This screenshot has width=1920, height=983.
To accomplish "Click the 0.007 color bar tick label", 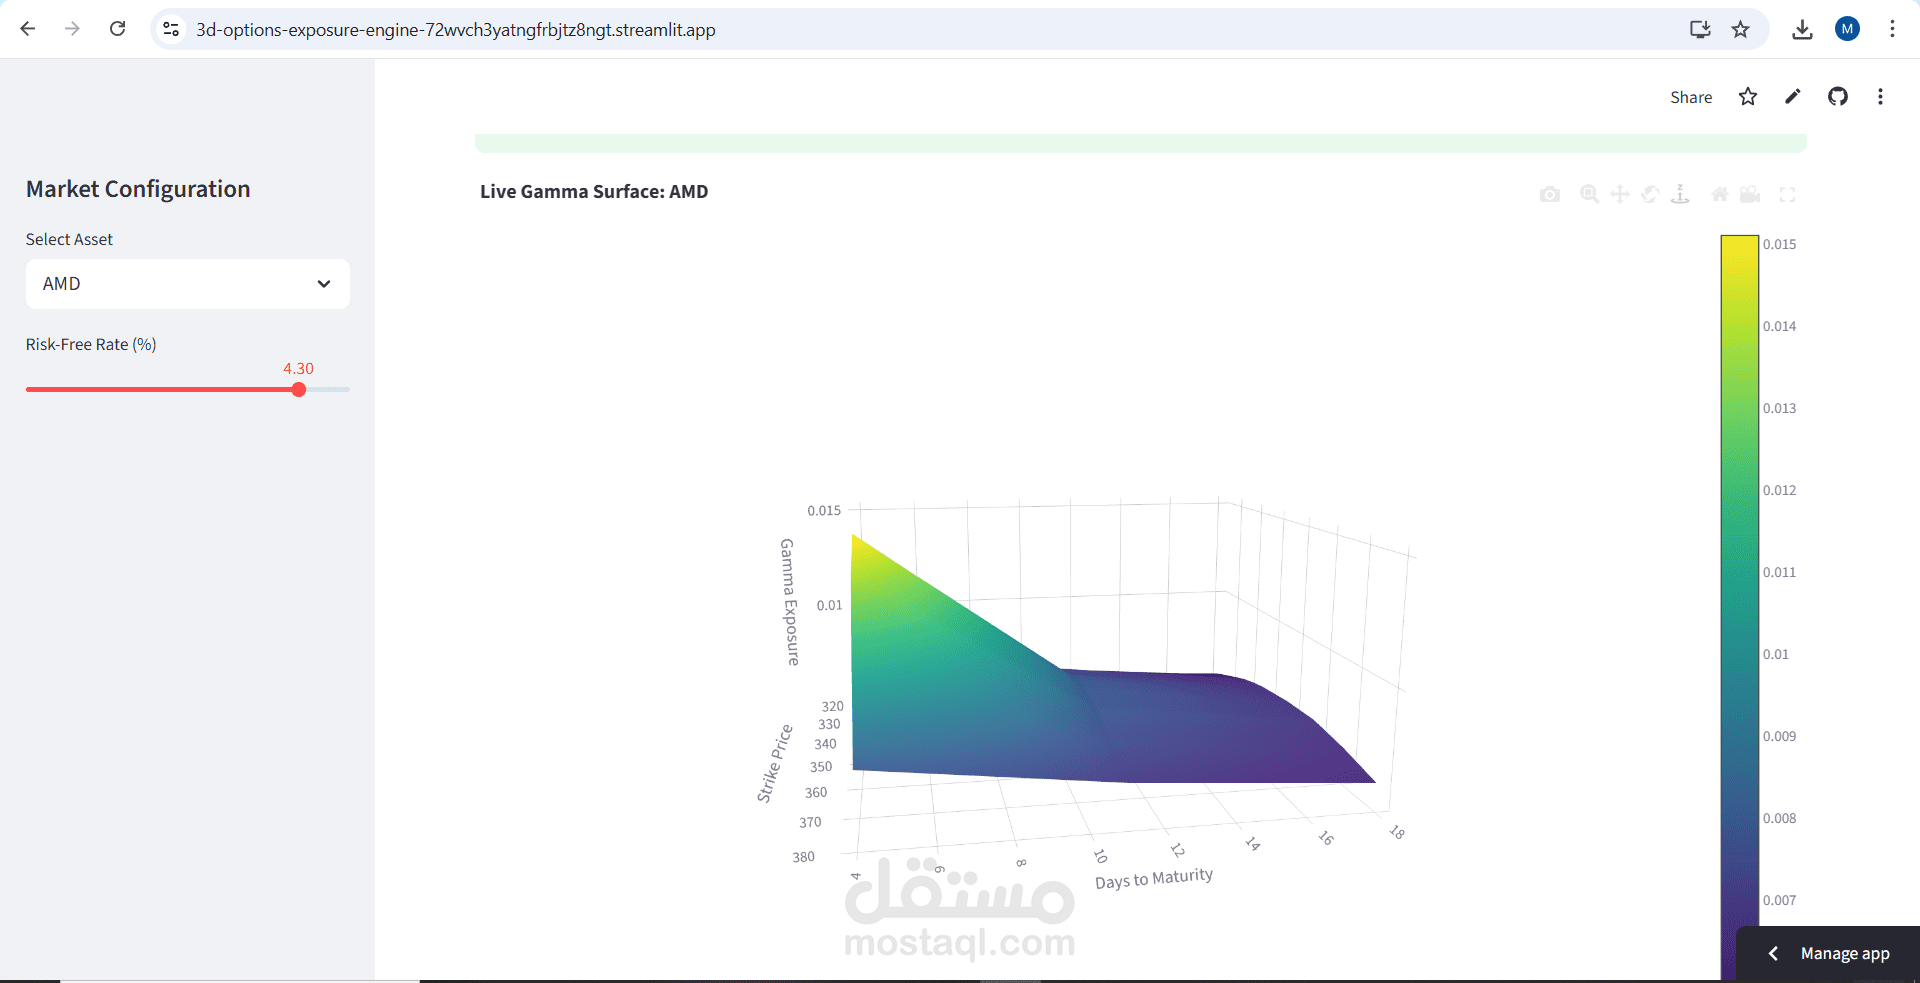I will 1779,900.
